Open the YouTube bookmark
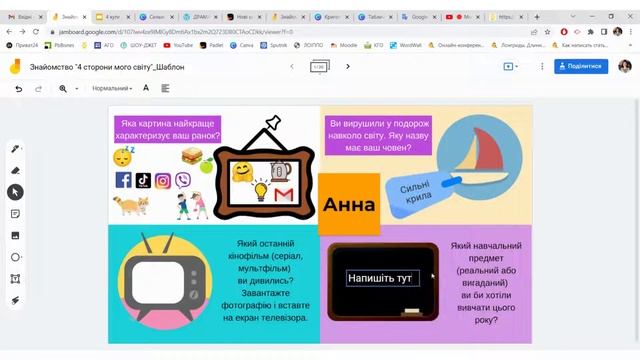This screenshot has height=360, width=640. [178, 45]
